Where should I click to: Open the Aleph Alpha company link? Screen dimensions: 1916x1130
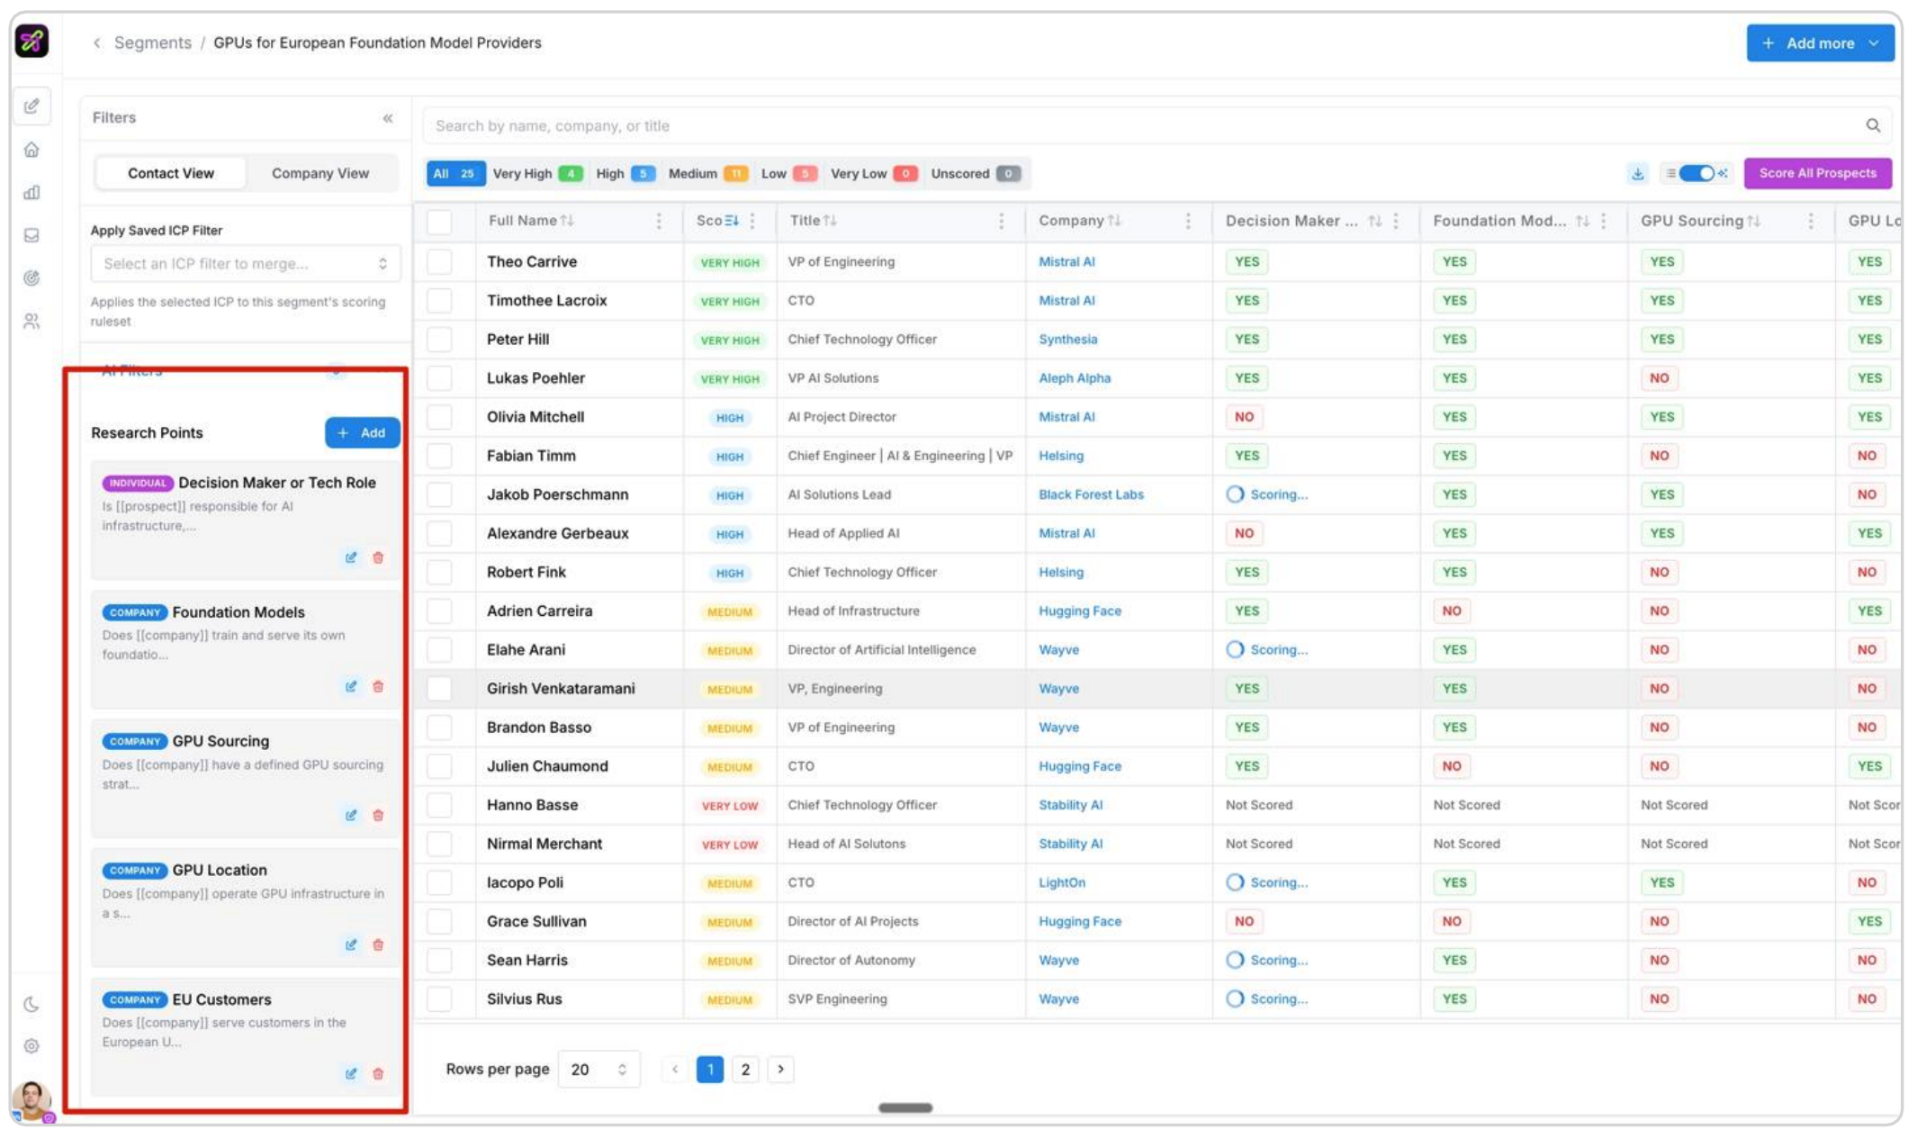coord(1074,379)
